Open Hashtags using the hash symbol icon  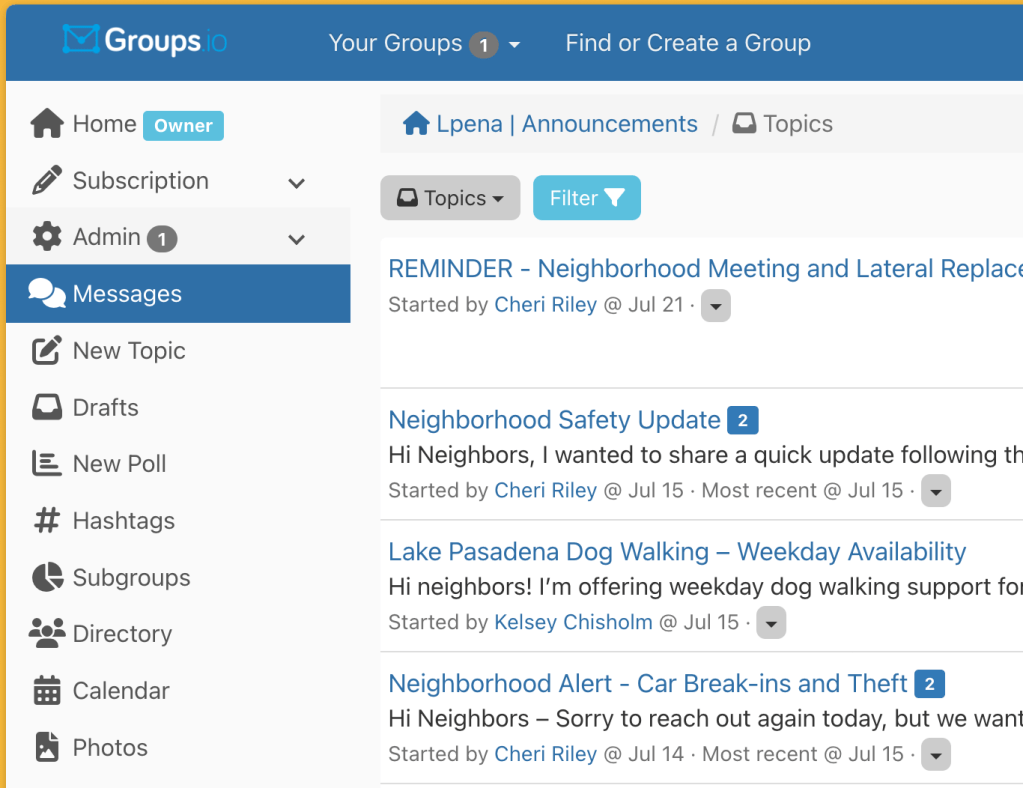[x=47, y=521]
